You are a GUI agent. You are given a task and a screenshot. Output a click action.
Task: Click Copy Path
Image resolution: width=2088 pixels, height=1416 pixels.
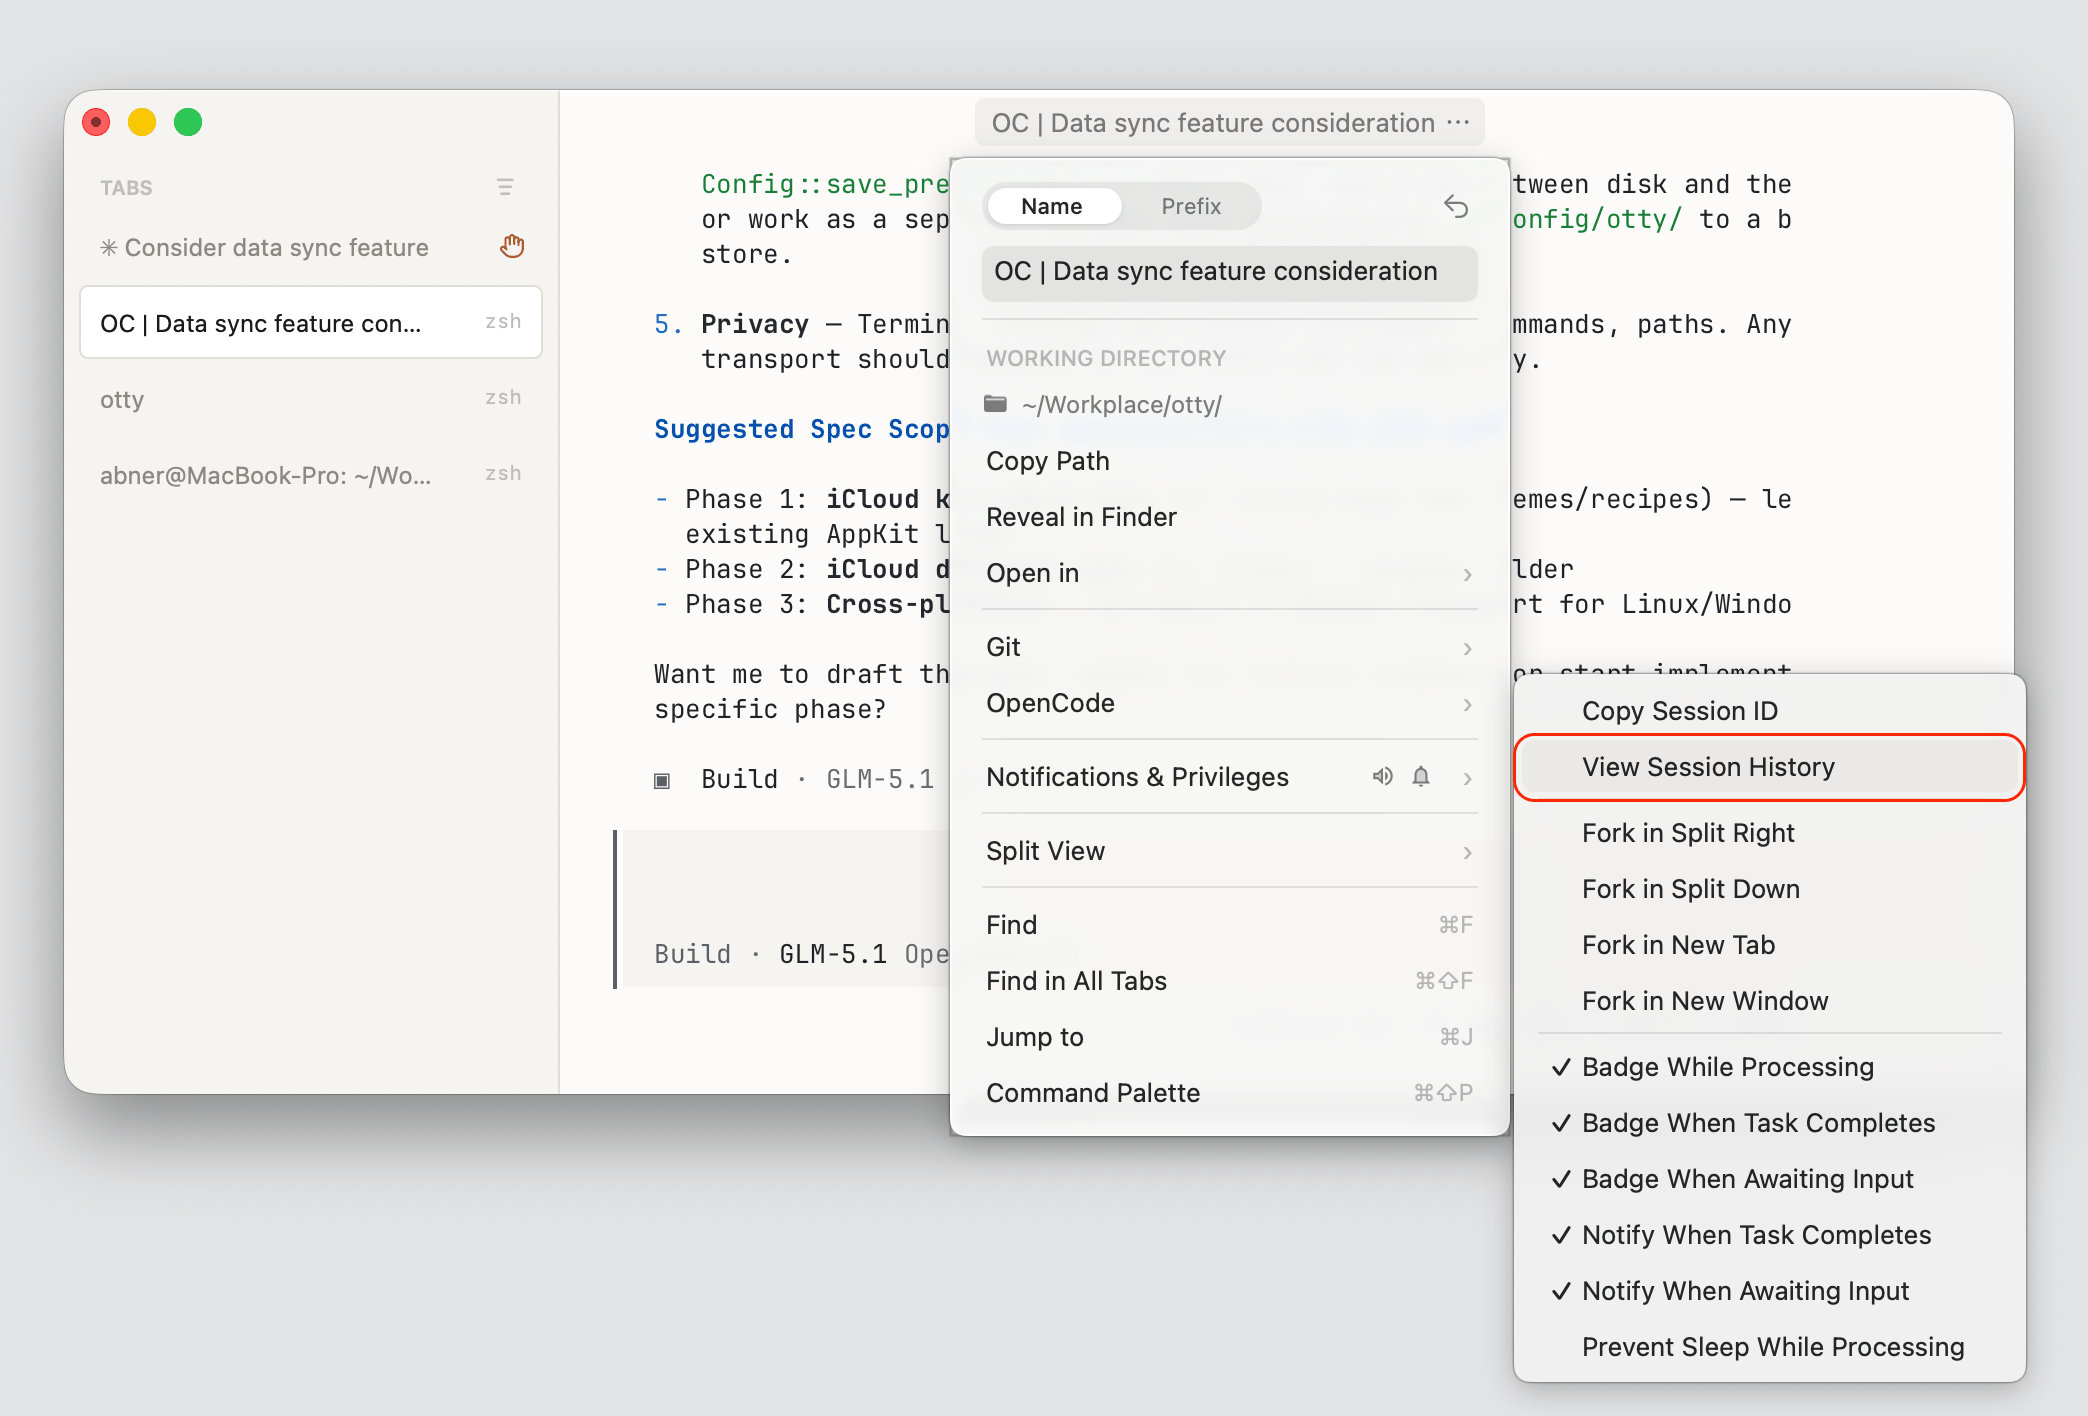1229,461
